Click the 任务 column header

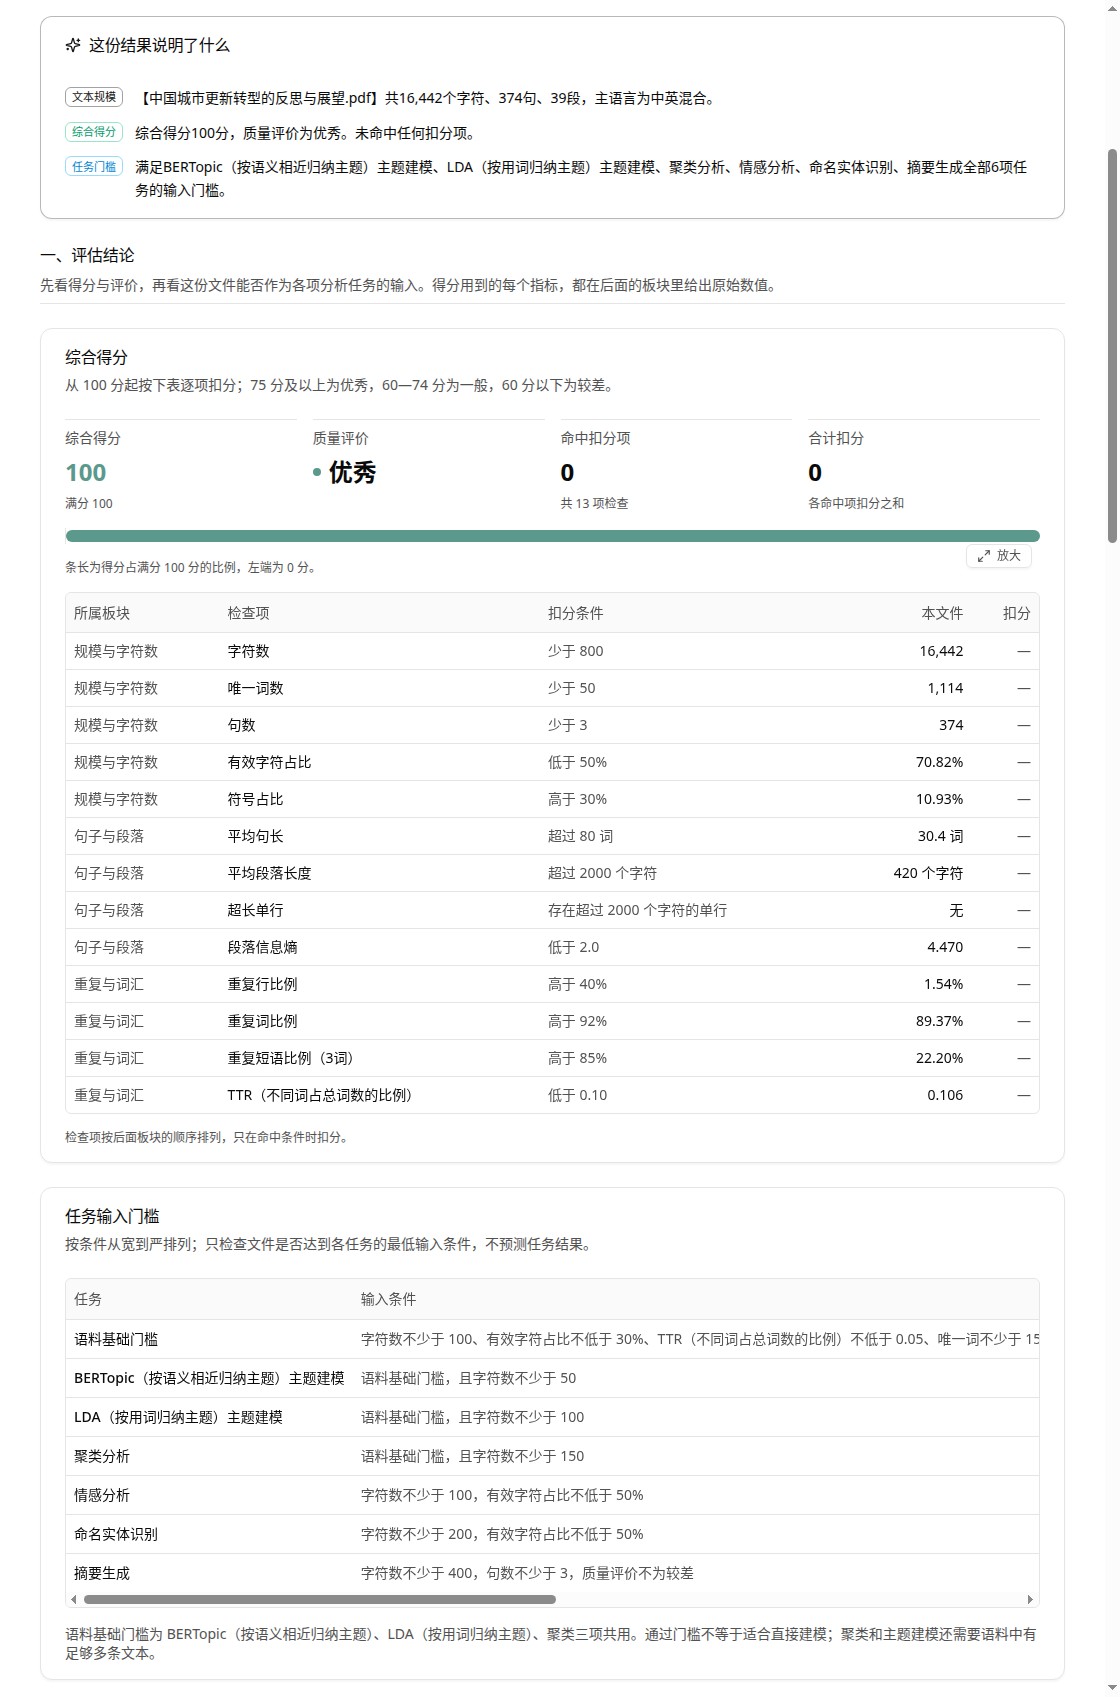(88, 1299)
